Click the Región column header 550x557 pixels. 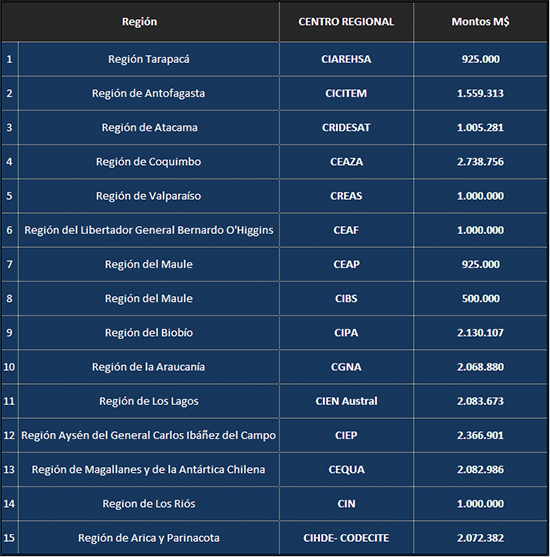pyautogui.click(x=140, y=22)
